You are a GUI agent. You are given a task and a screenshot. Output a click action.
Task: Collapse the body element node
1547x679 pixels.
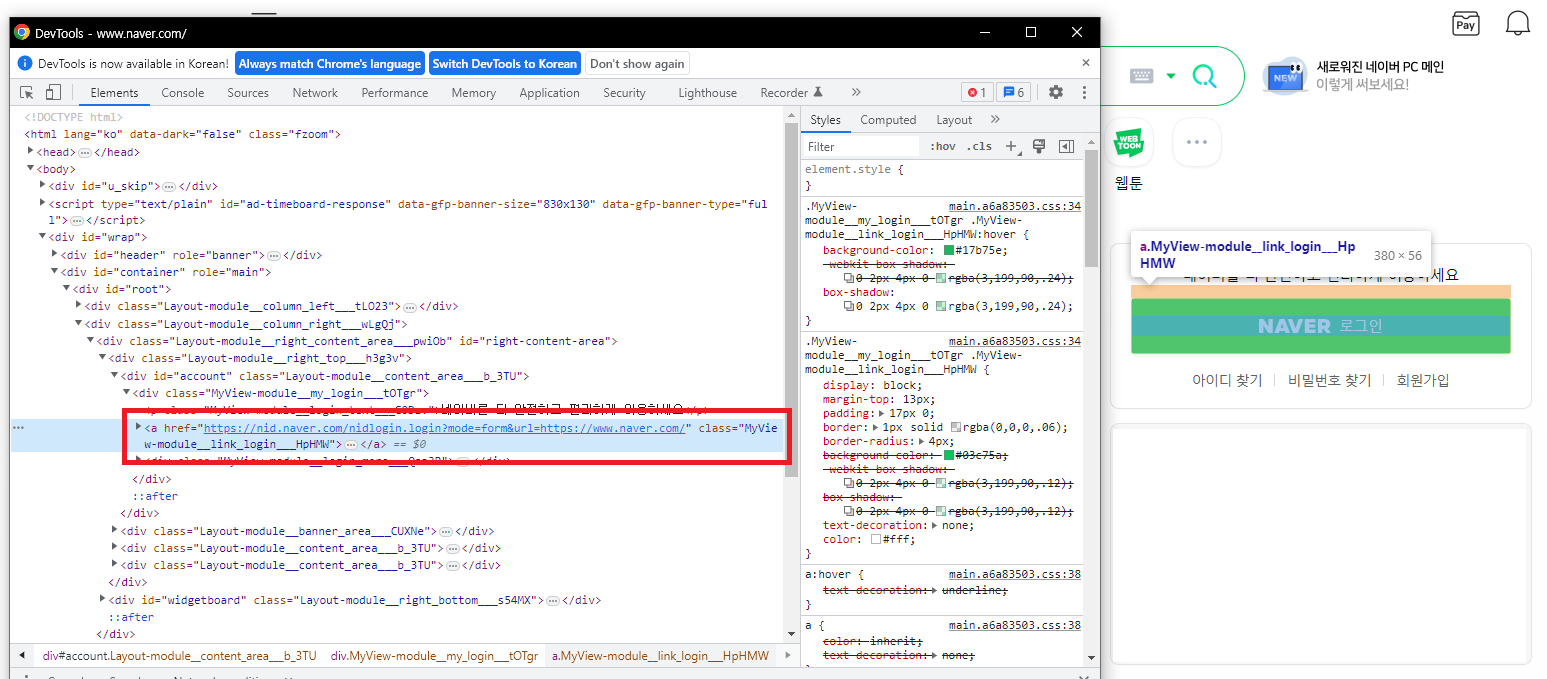click(32, 169)
